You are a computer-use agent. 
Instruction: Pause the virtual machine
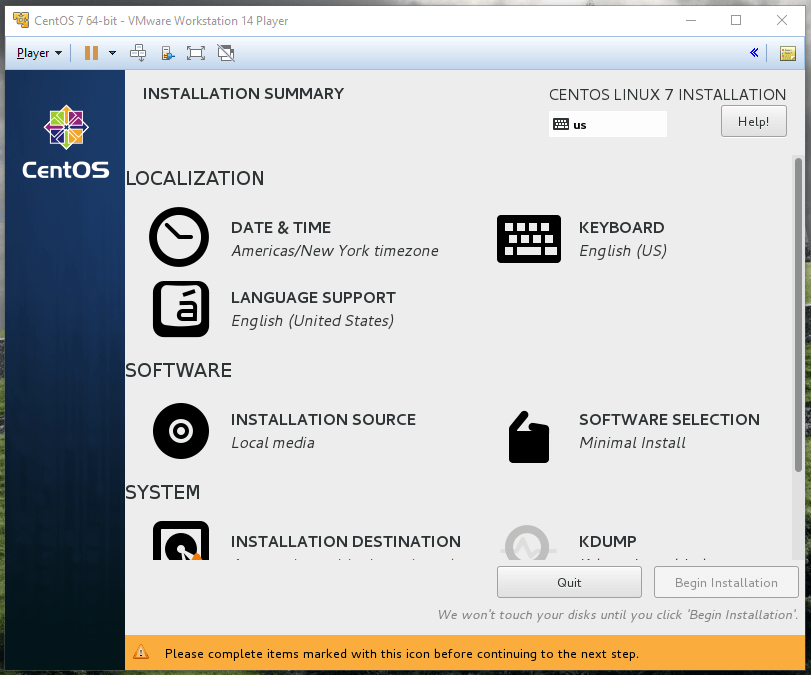point(92,53)
